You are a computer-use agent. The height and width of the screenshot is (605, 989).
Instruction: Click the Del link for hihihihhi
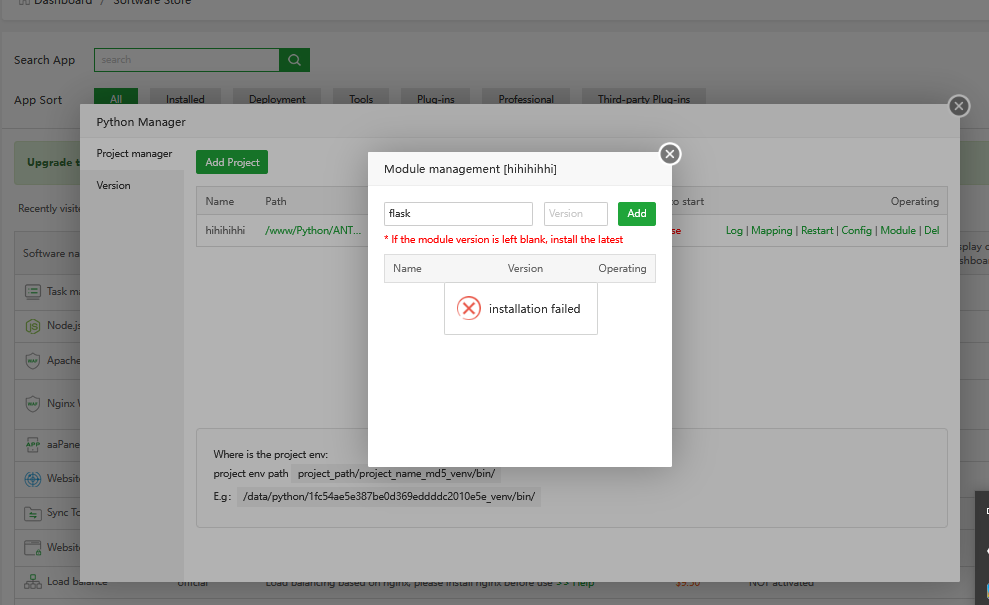[x=931, y=231]
